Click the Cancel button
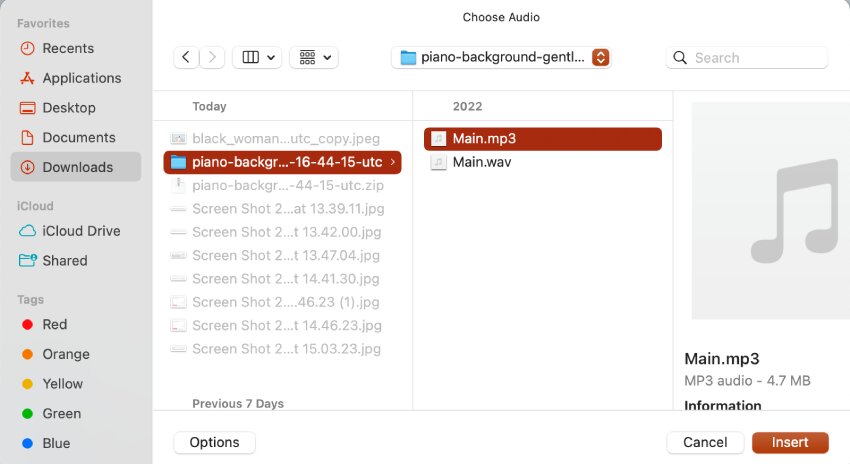 705,442
